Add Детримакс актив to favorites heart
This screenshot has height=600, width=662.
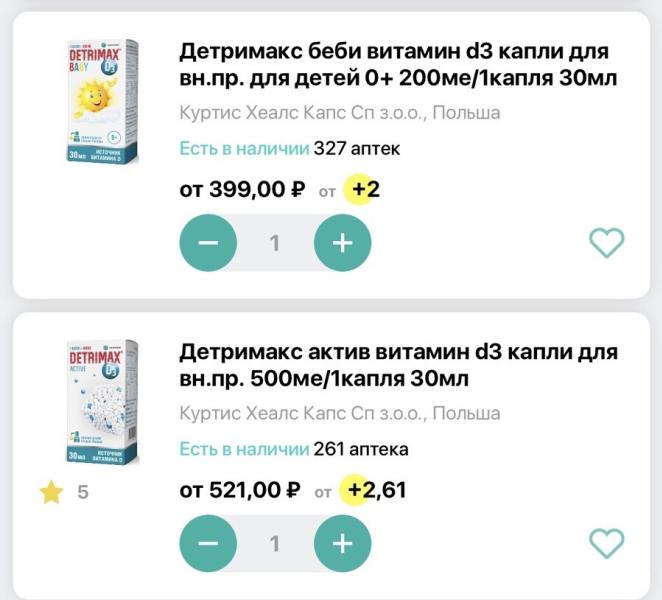[x=606, y=543]
